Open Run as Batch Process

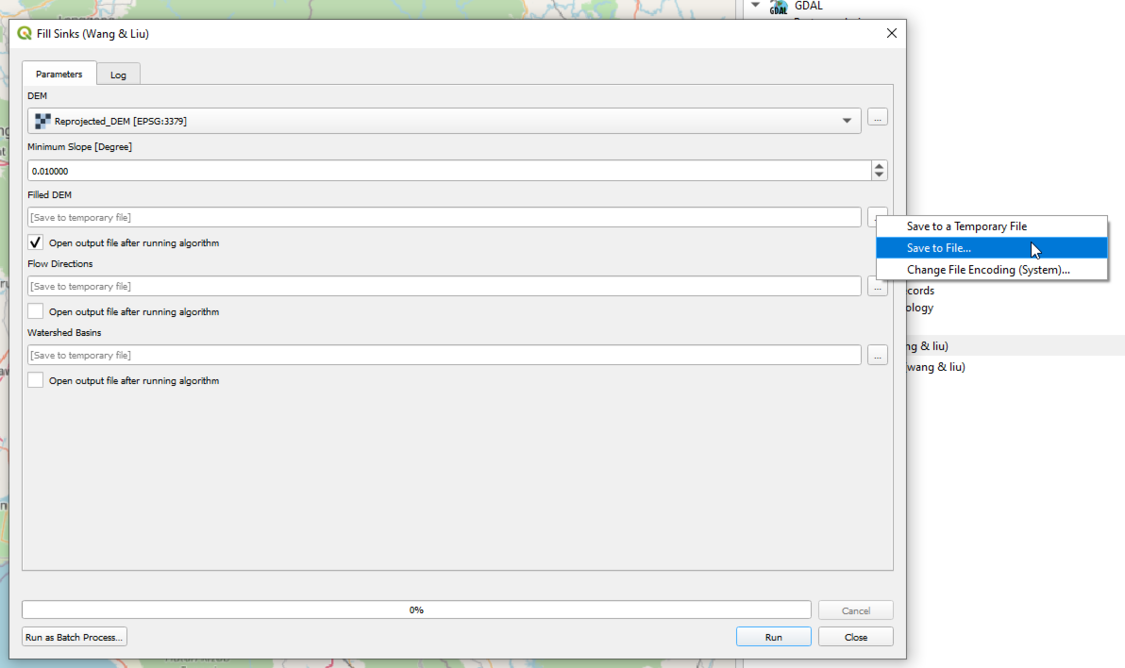[71, 636]
